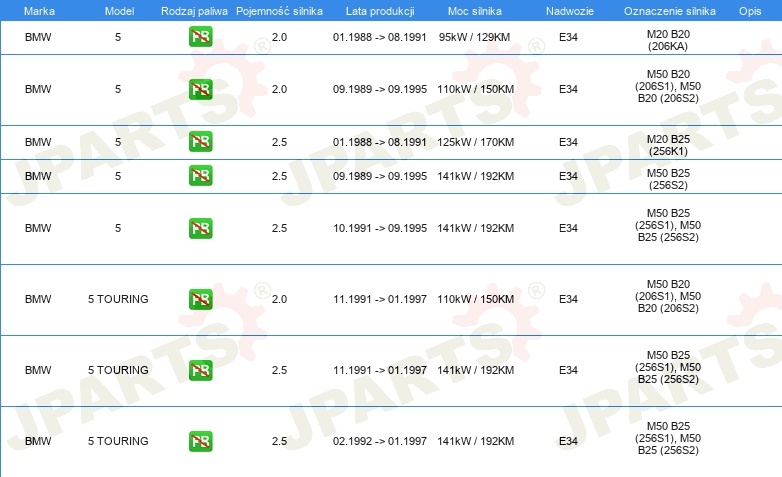
Task: Click the unleaded fuel icon in the 95kW / 129KM row
Action: pos(200,37)
